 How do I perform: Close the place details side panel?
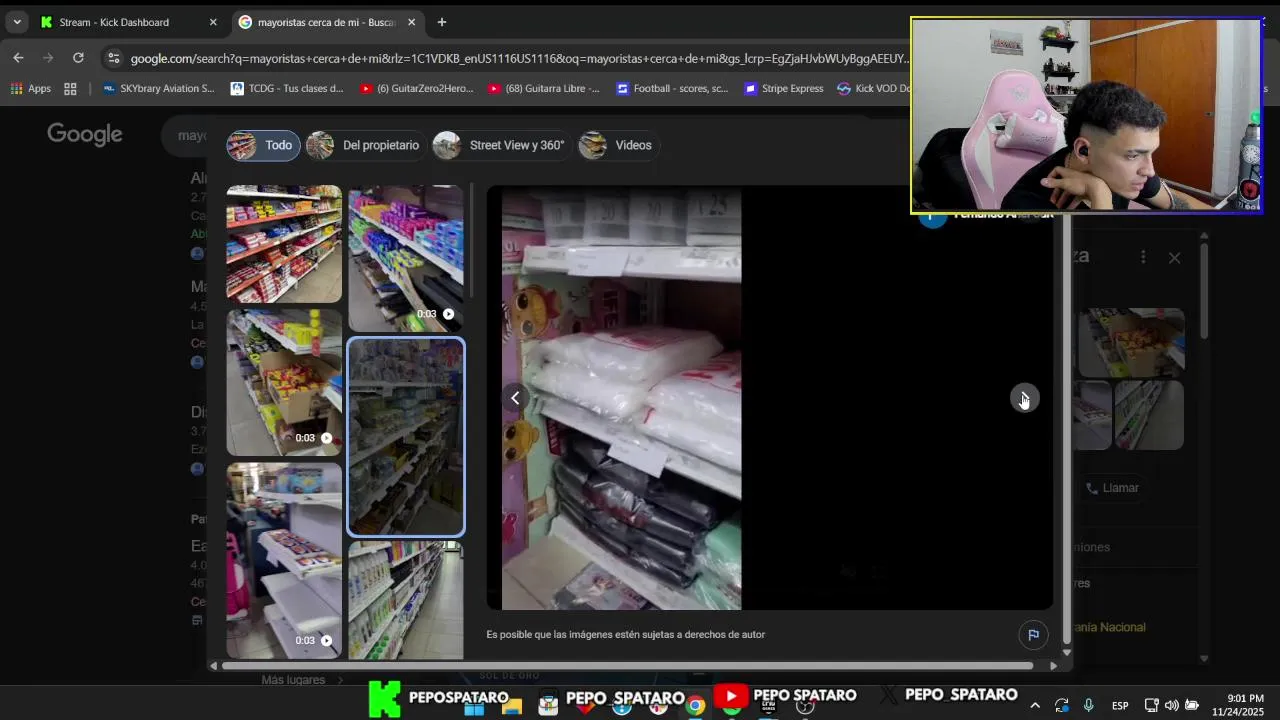pyautogui.click(x=1174, y=257)
